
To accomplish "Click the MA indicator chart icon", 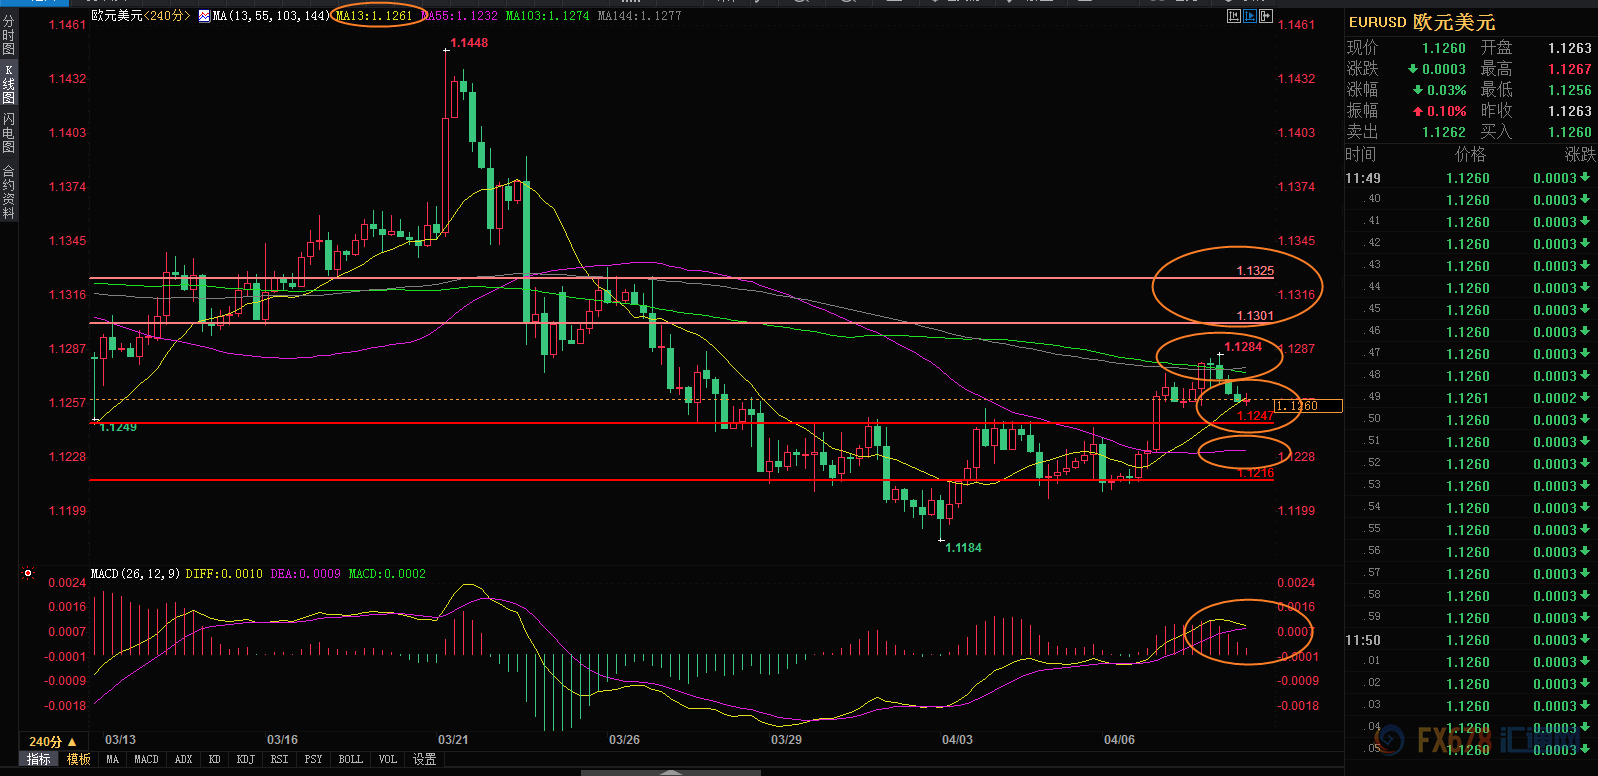I will click(x=204, y=16).
